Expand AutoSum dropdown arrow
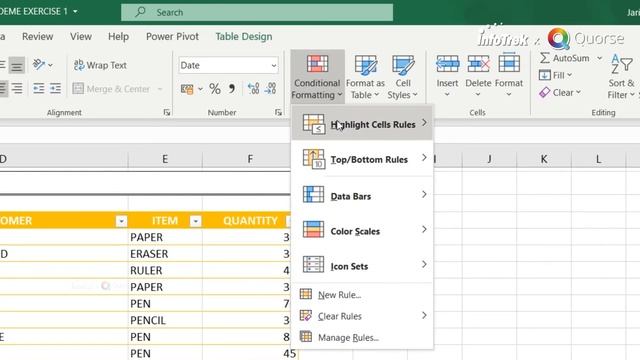Viewport: 640px width, 360px height. pos(599,58)
